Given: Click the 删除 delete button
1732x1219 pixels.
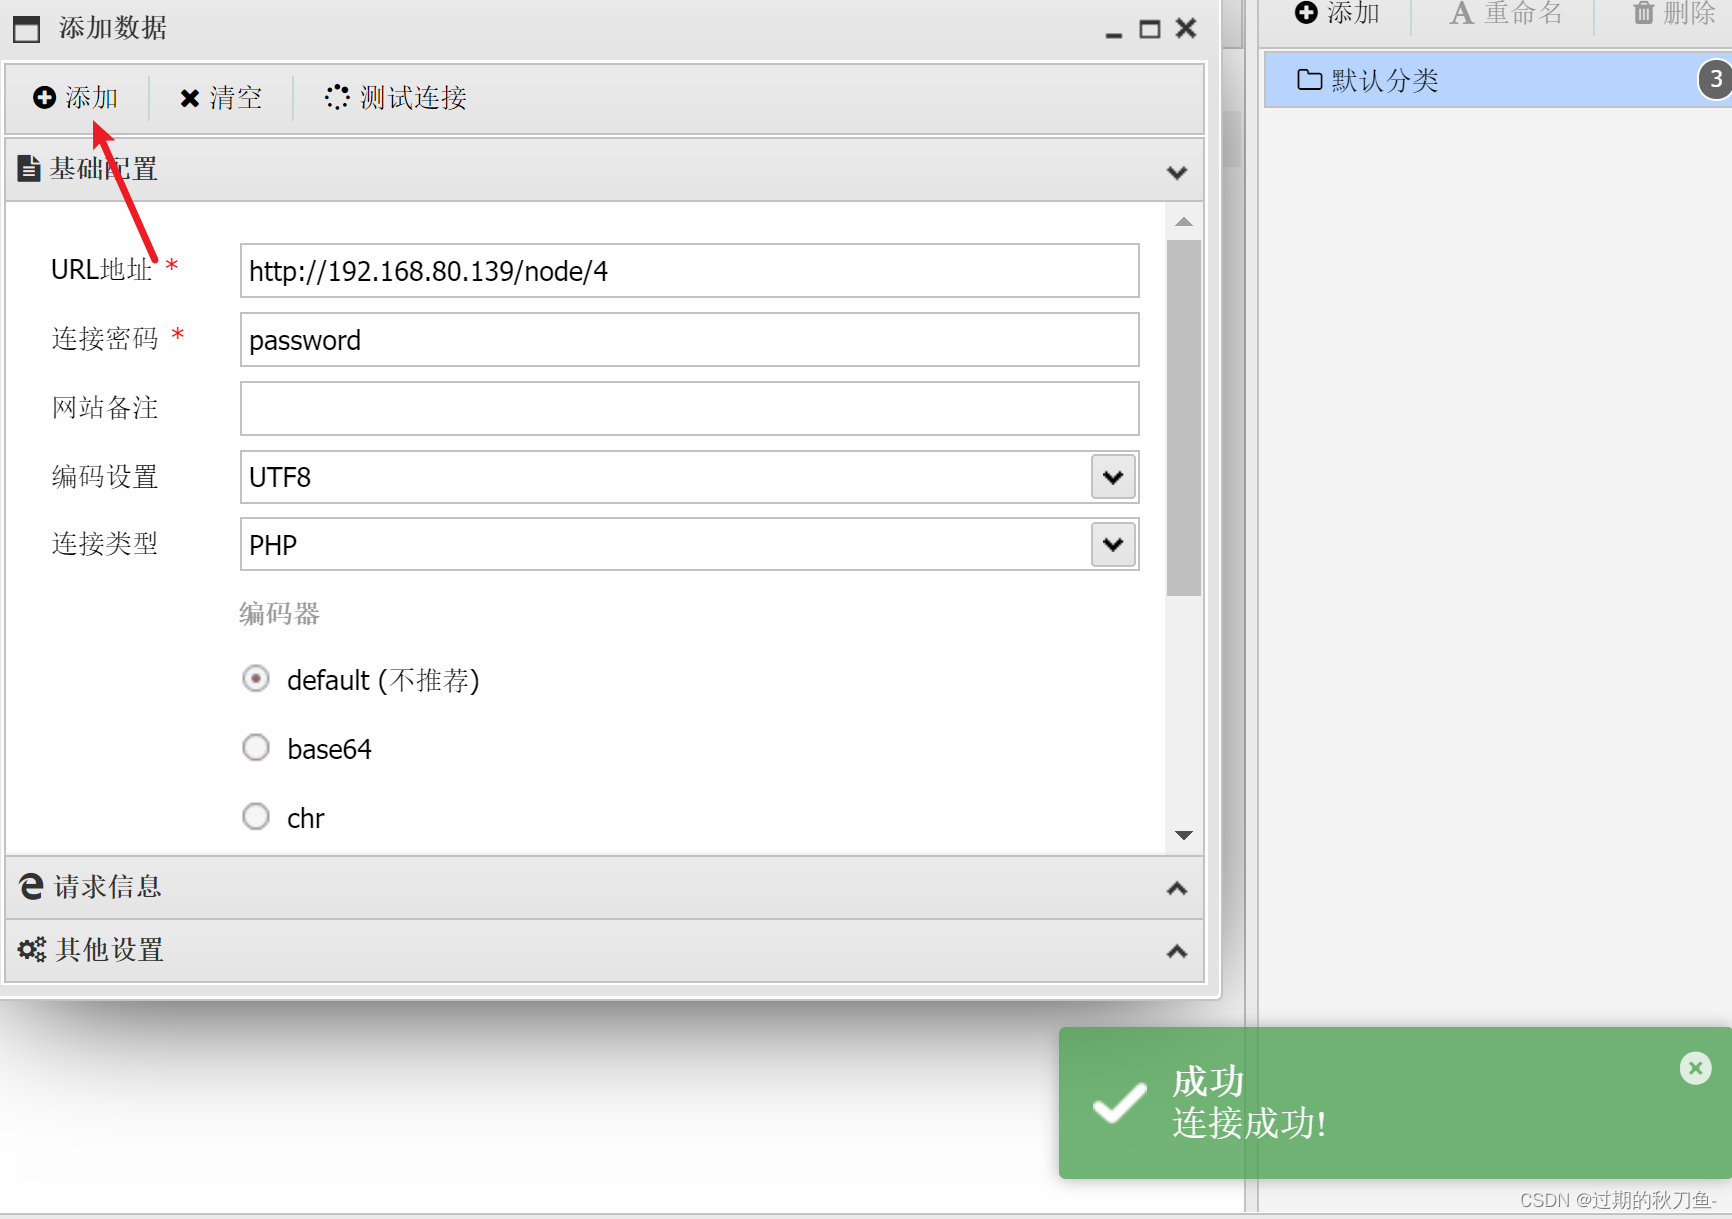Looking at the screenshot, I should point(1674,13).
